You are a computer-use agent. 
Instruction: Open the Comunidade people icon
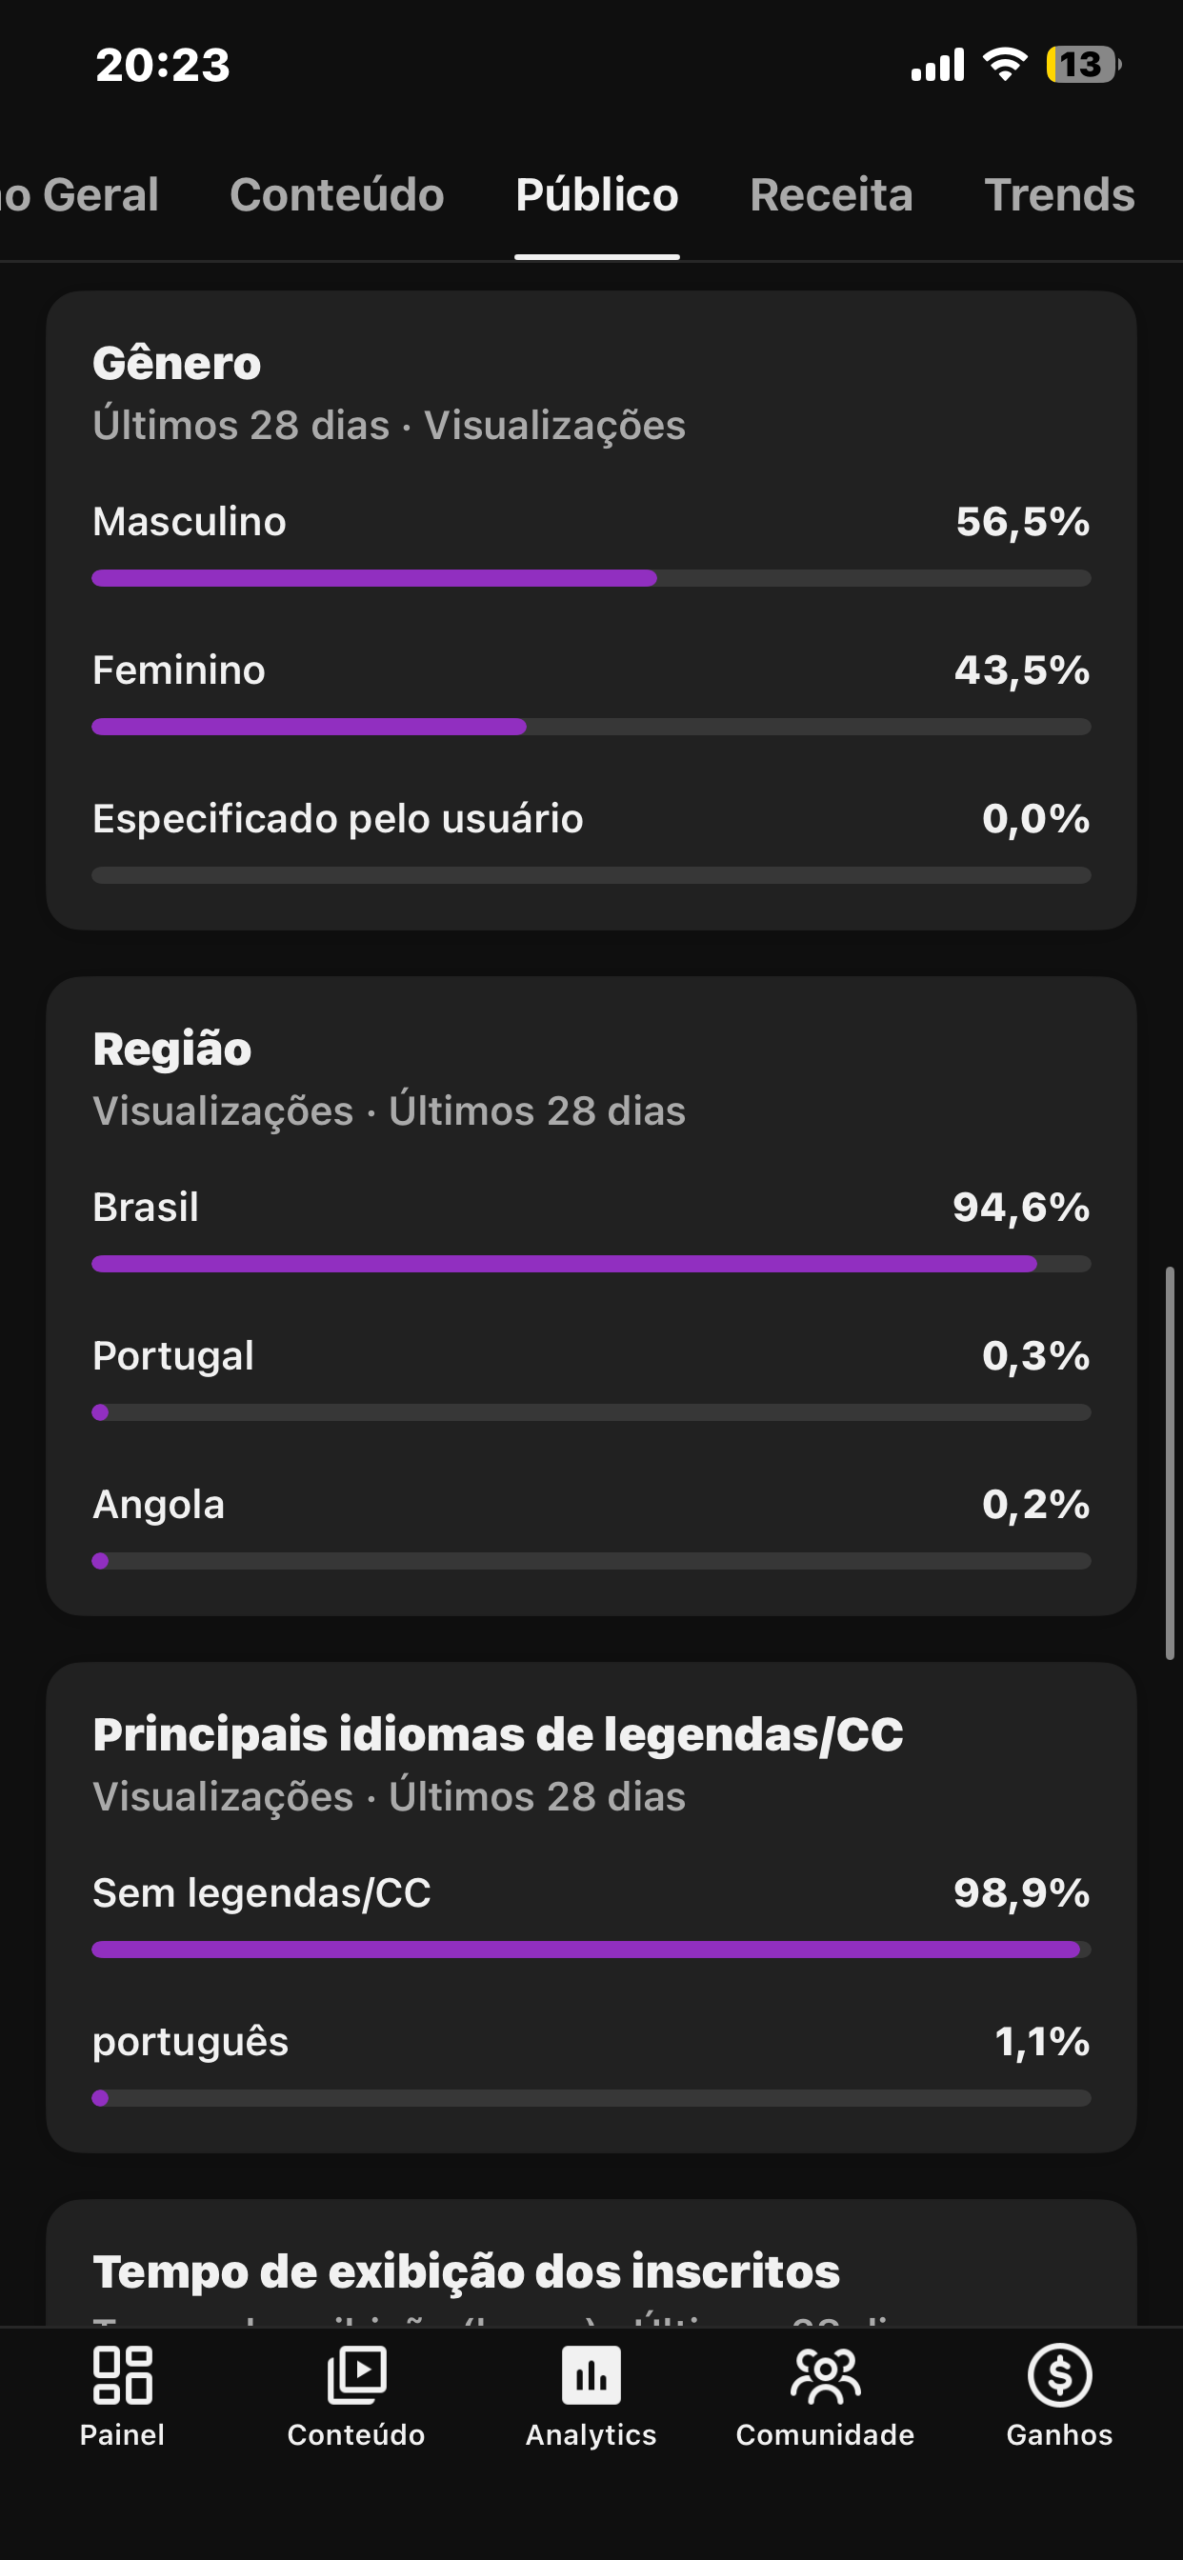pyautogui.click(x=825, y=2376)
